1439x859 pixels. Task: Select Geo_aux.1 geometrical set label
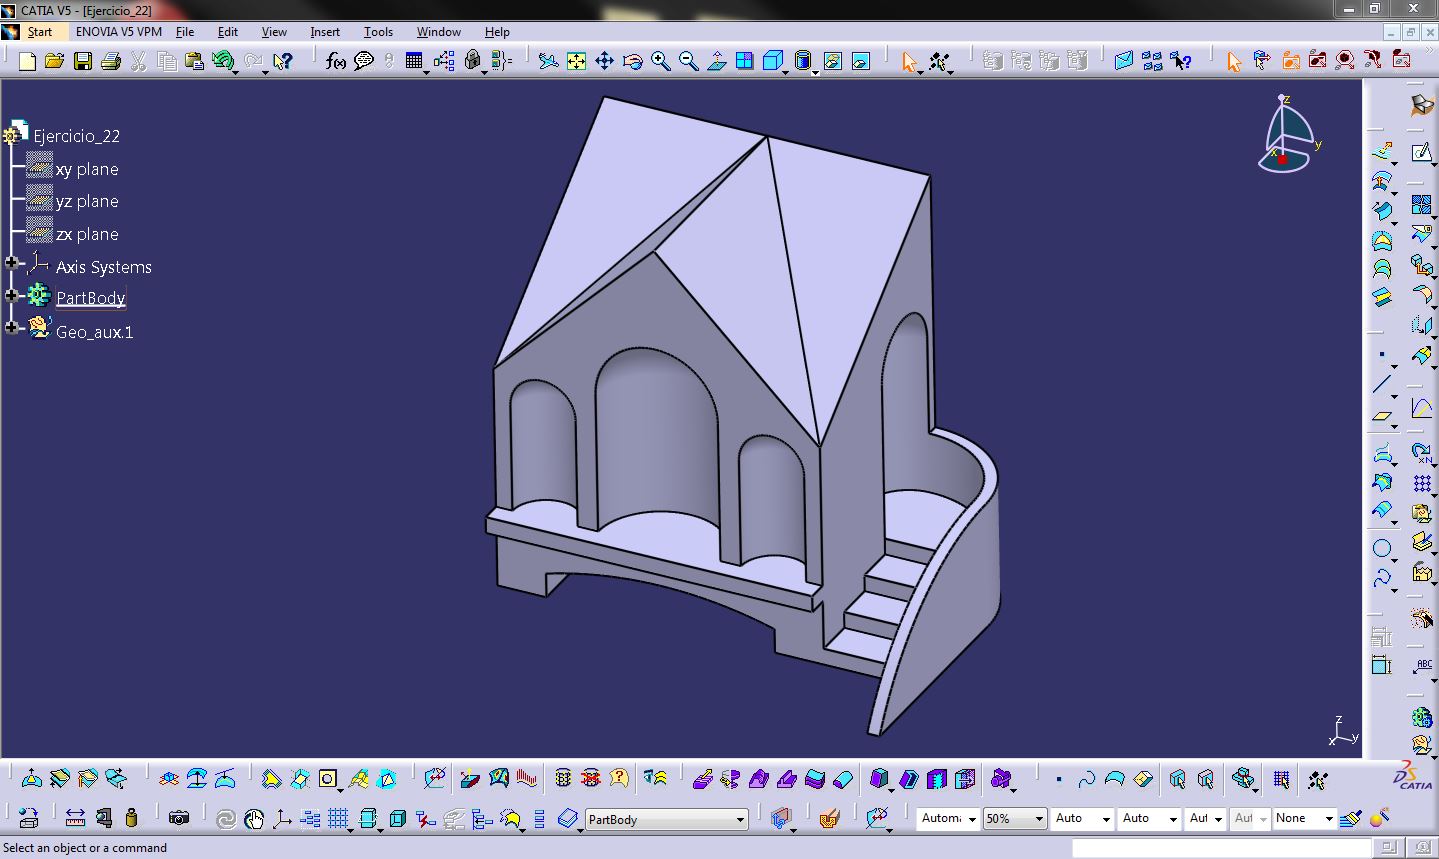[94, 332]
